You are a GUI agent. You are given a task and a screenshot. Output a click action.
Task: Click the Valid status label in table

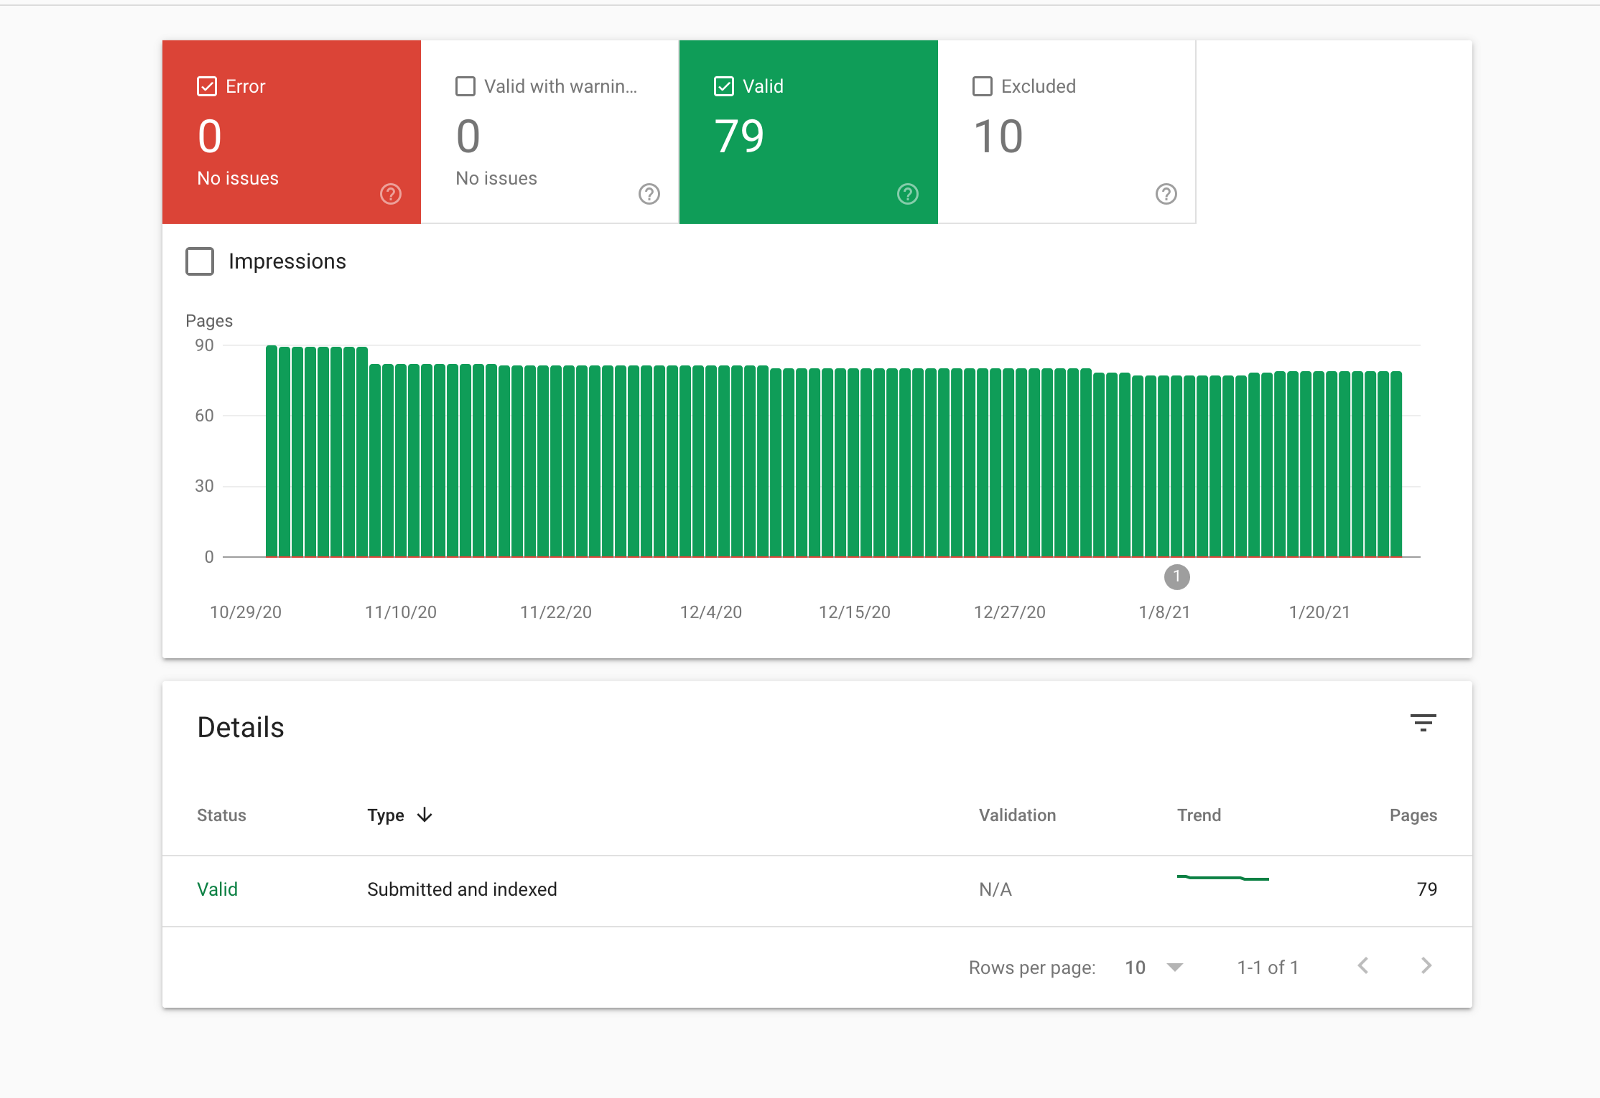tap(217, 890)
